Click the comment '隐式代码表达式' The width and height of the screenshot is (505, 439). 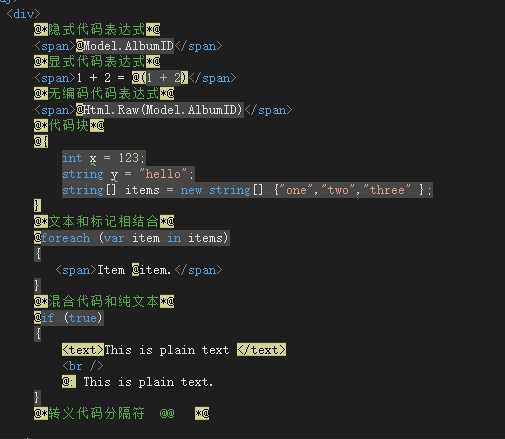97,30
